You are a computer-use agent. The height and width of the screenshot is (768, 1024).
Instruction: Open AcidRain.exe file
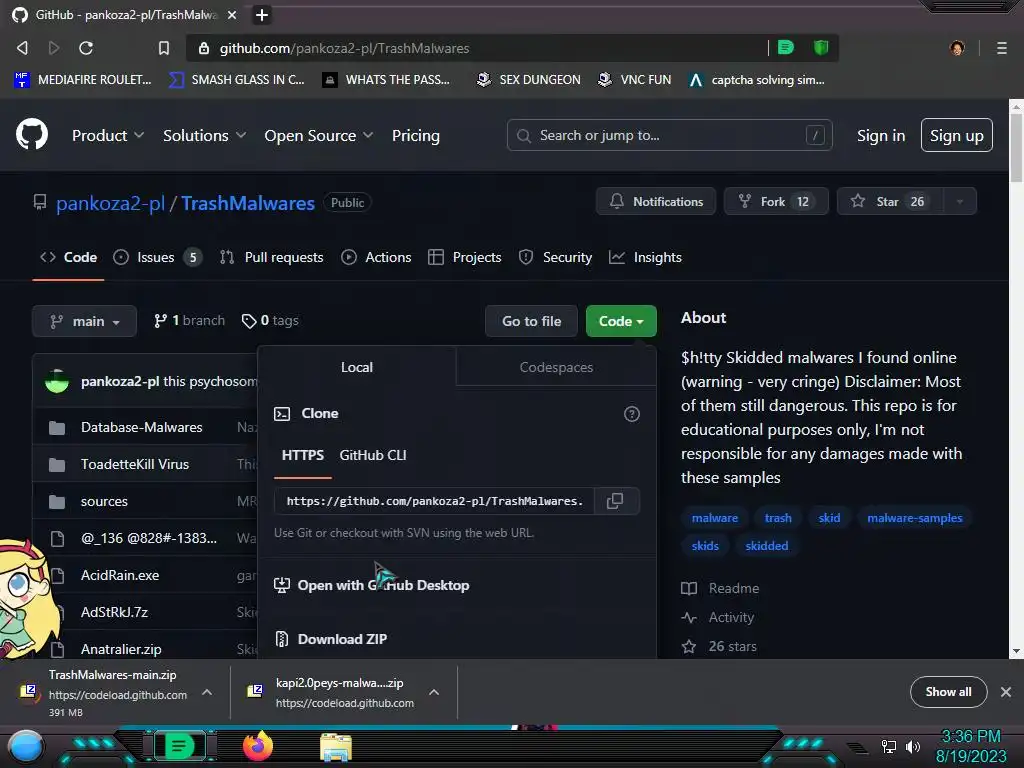click(x=120, y=575)
